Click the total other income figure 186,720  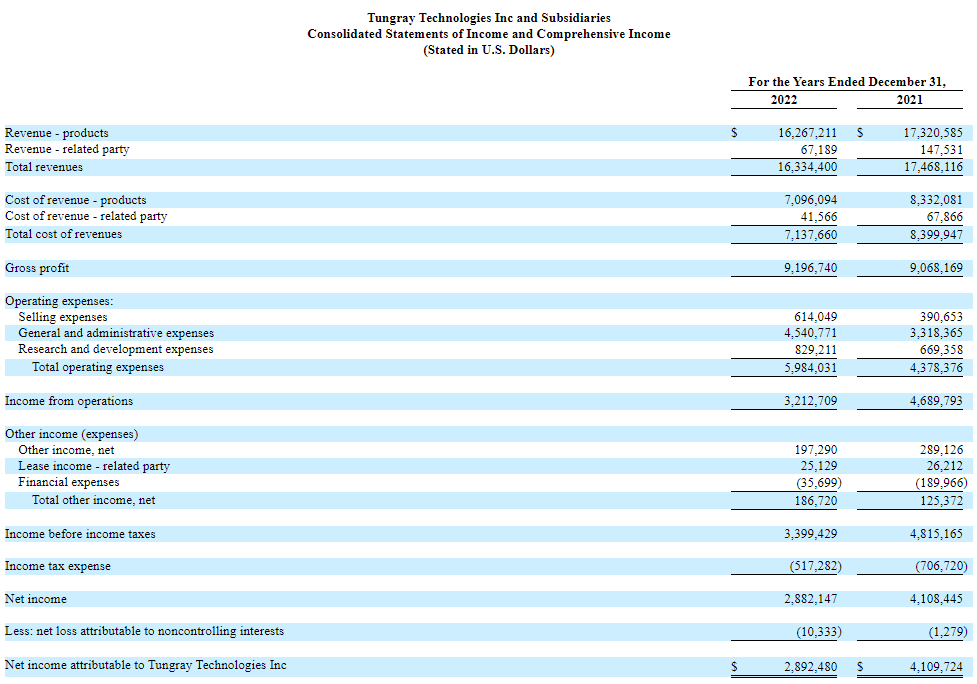pos(816,501)
